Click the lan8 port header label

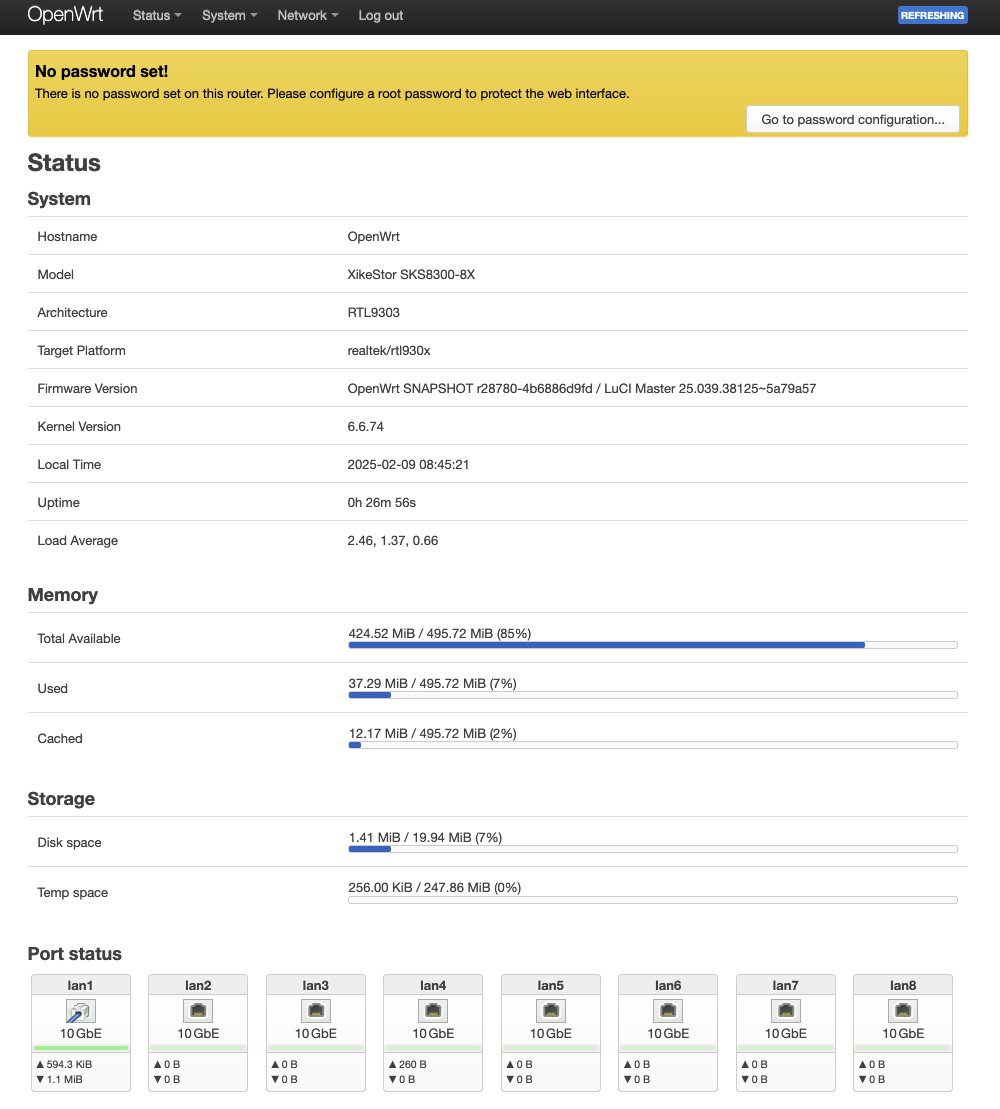point(903,985)
